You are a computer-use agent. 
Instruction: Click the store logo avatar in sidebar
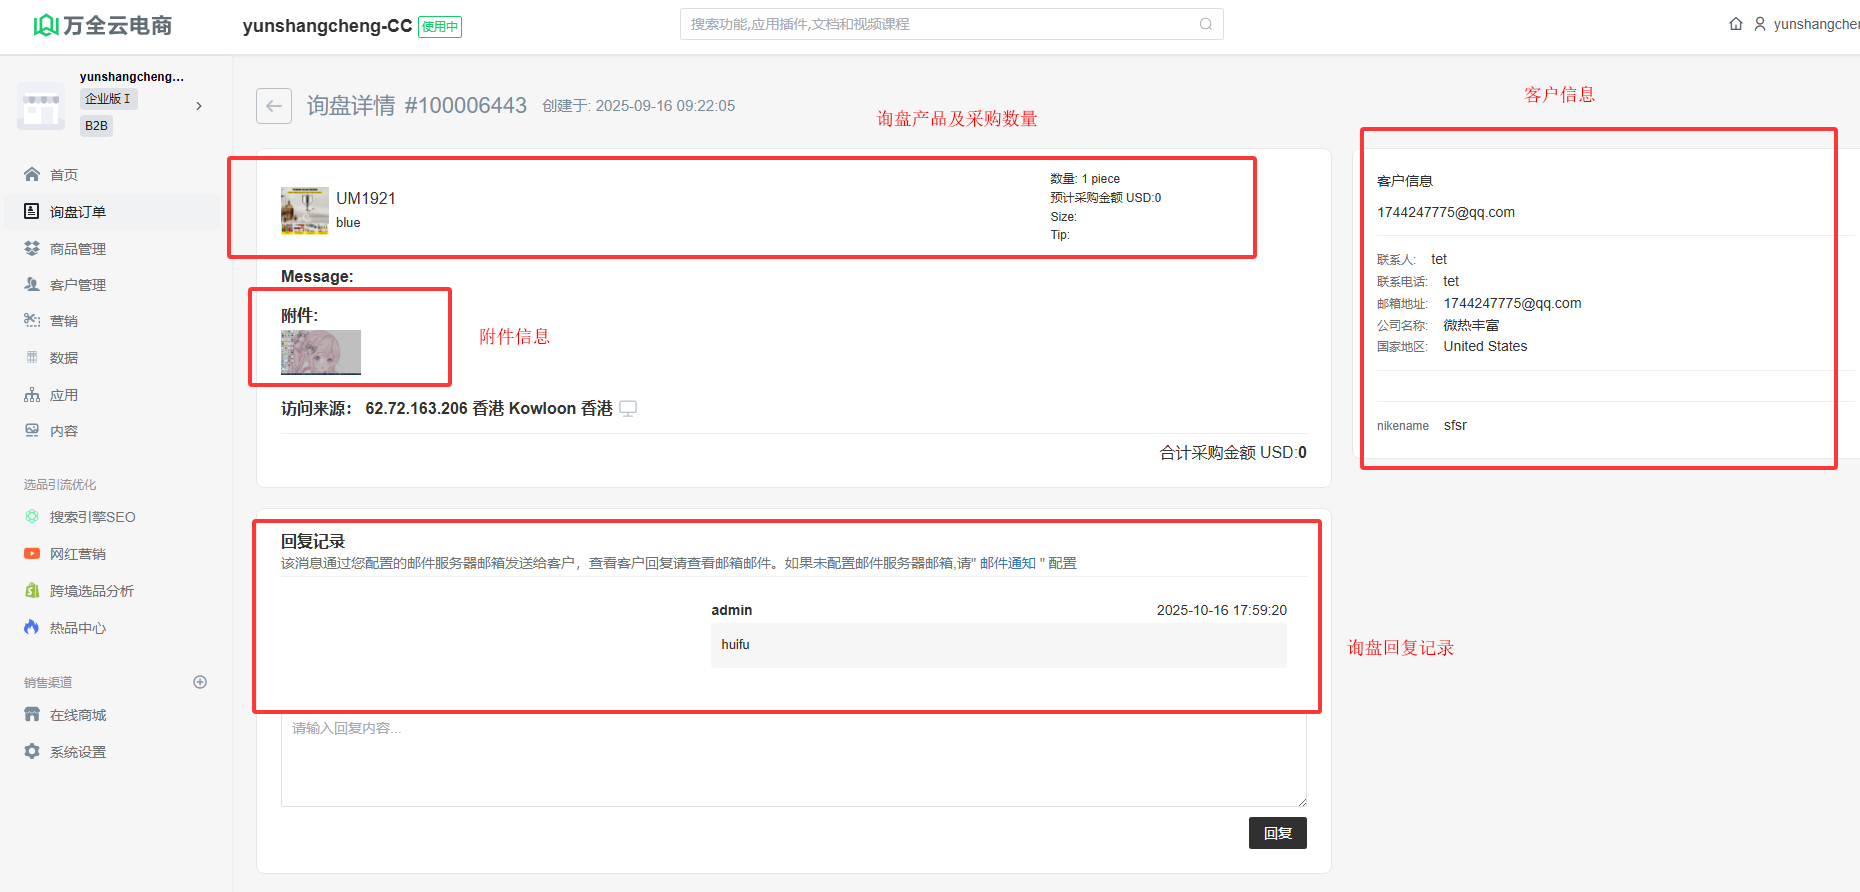point(41,105)
